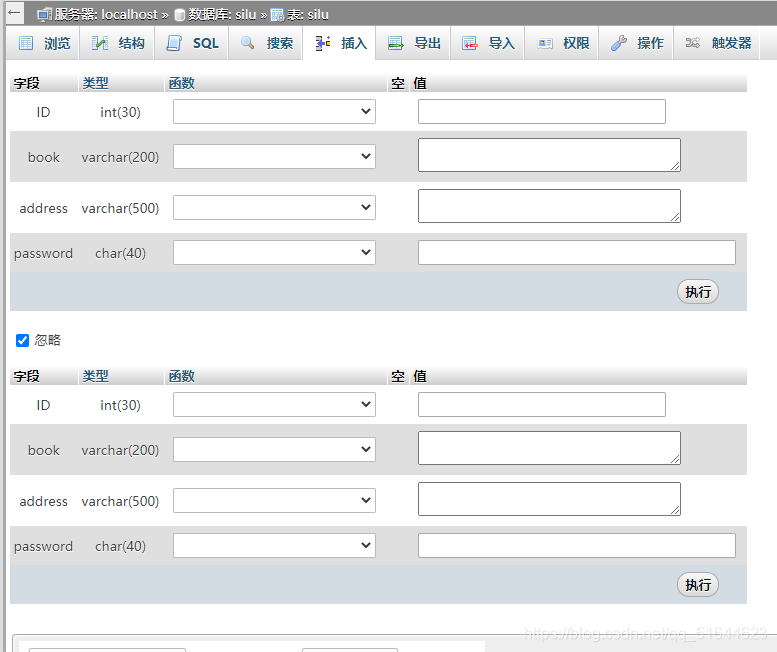This screenshot has width=777, height=652.
Task: Focus the second password value field
Action: click(577, 546)
